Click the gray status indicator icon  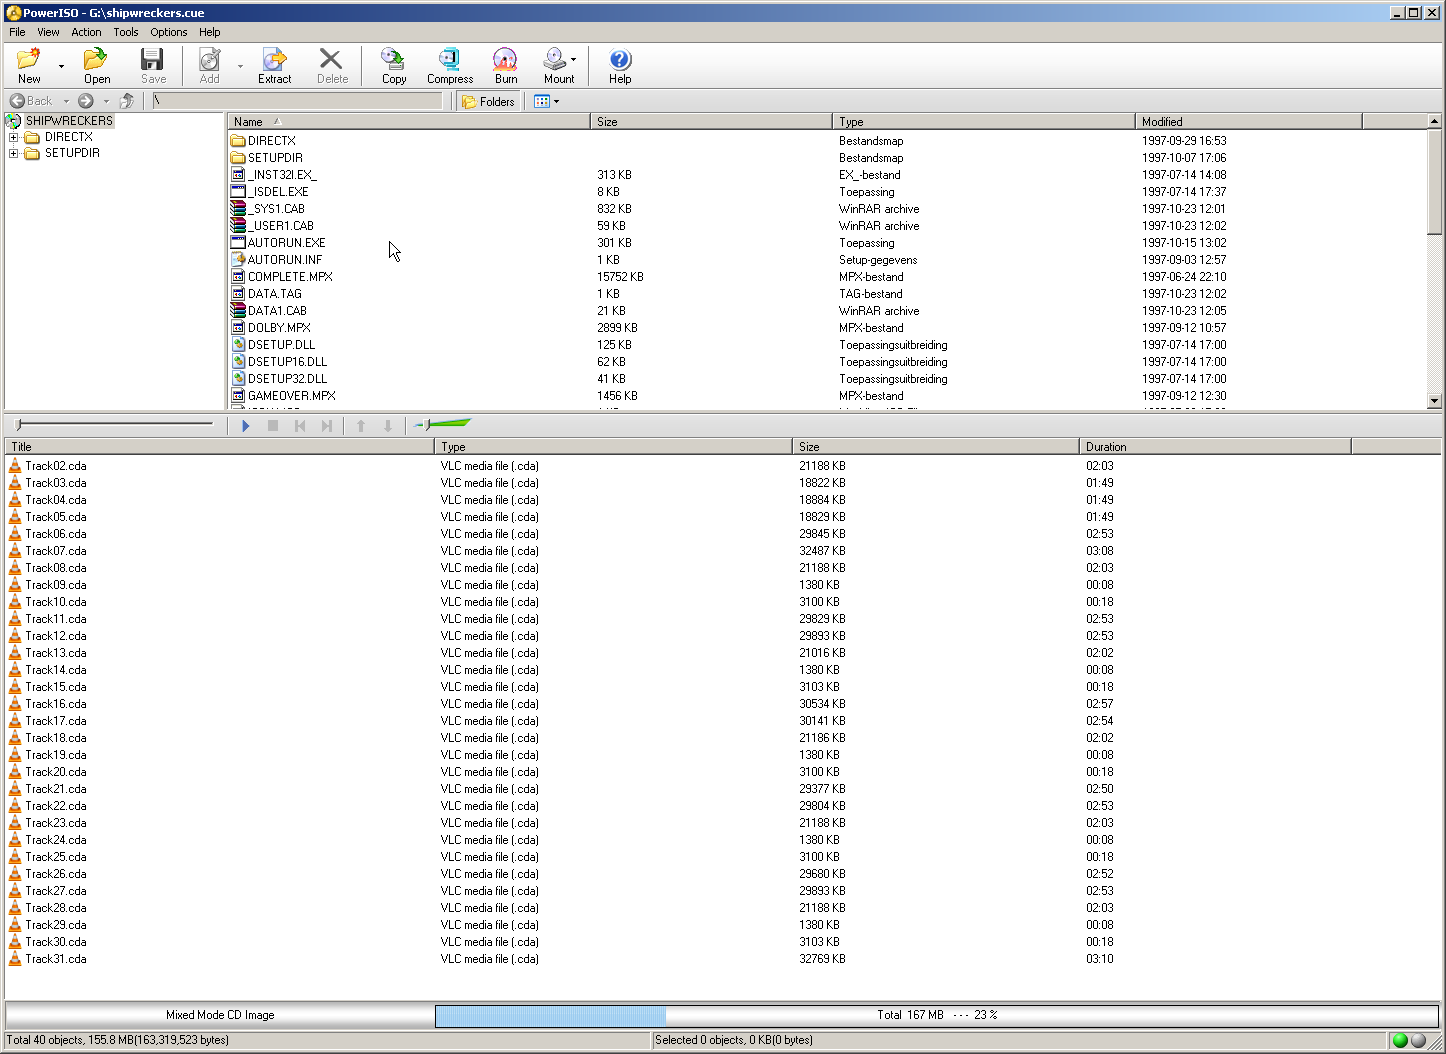[x=1418, y=1040]
